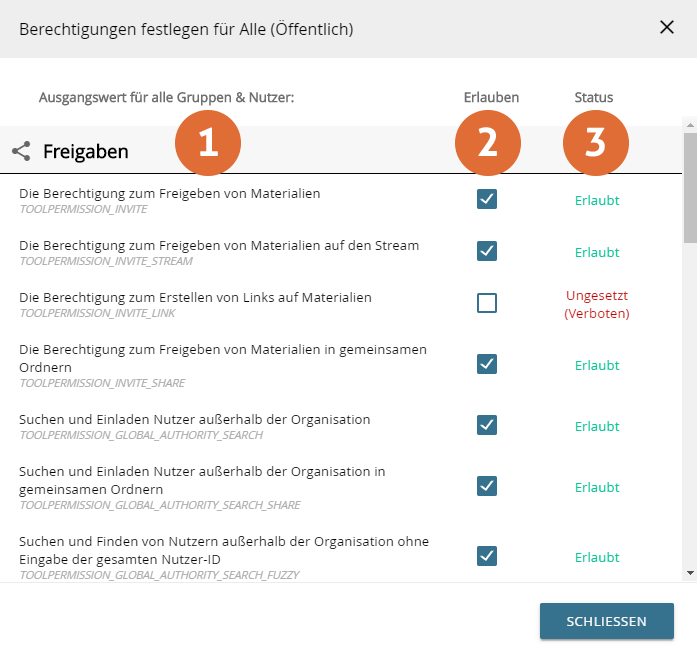The width and height of the screenshot is (697, 656).
Task: Toggle TOOLPERMISSION_GLOBAL_AUTHORITY_SEARCH checkbox
Action: tap(487, 425)
